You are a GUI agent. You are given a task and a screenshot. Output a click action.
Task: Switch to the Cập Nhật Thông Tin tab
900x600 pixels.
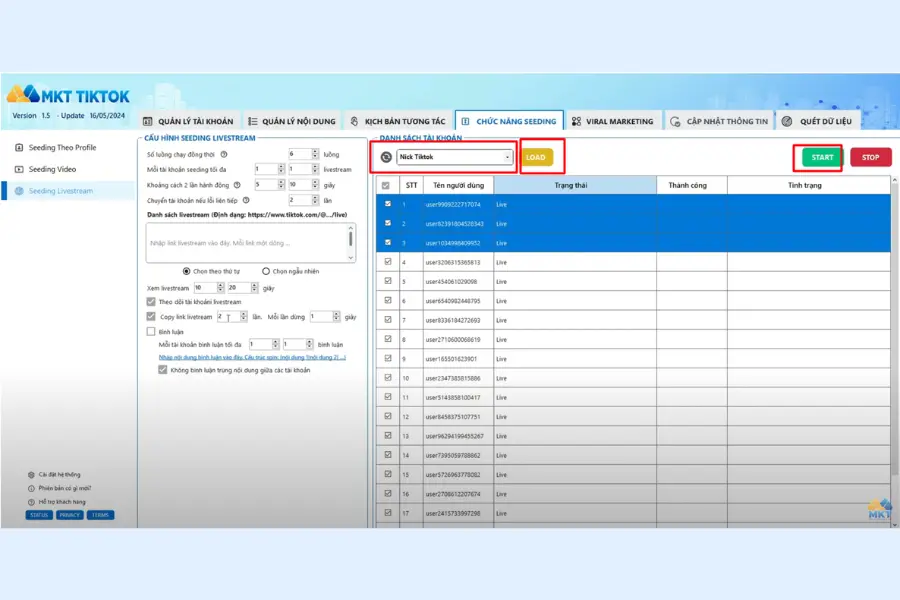tap(719, 121)
